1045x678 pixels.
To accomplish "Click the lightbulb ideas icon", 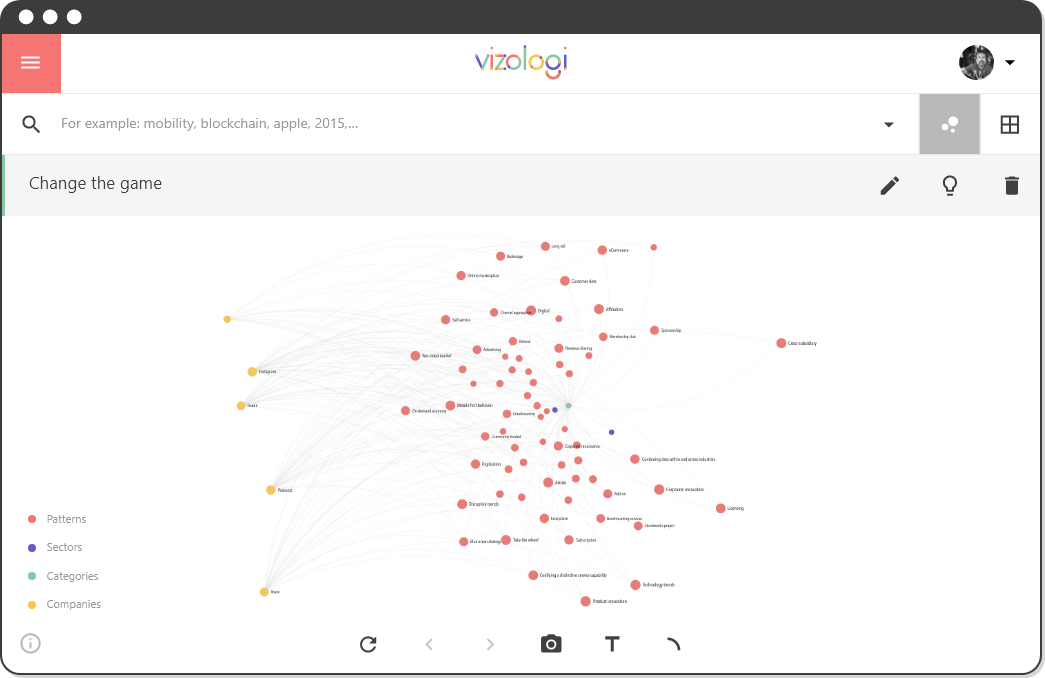I will point(950,185).
